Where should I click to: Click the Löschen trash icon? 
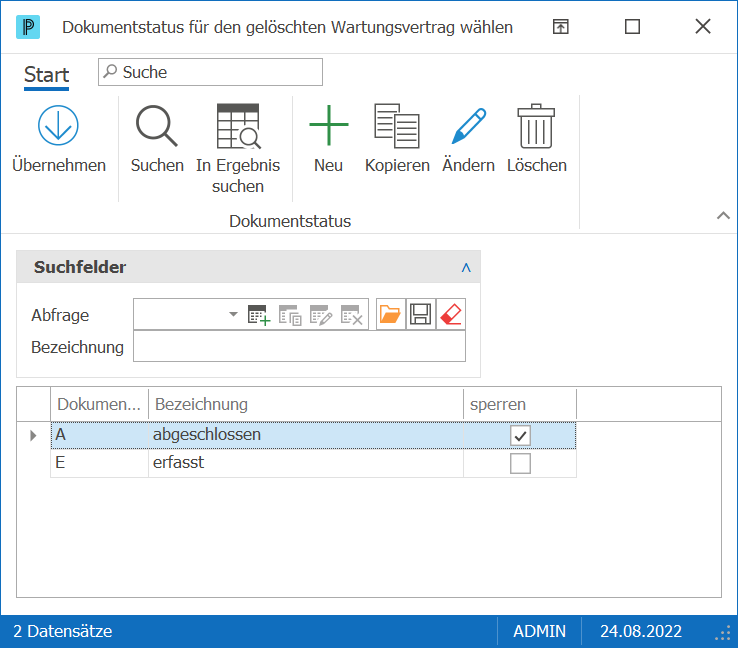click(536, 126)
